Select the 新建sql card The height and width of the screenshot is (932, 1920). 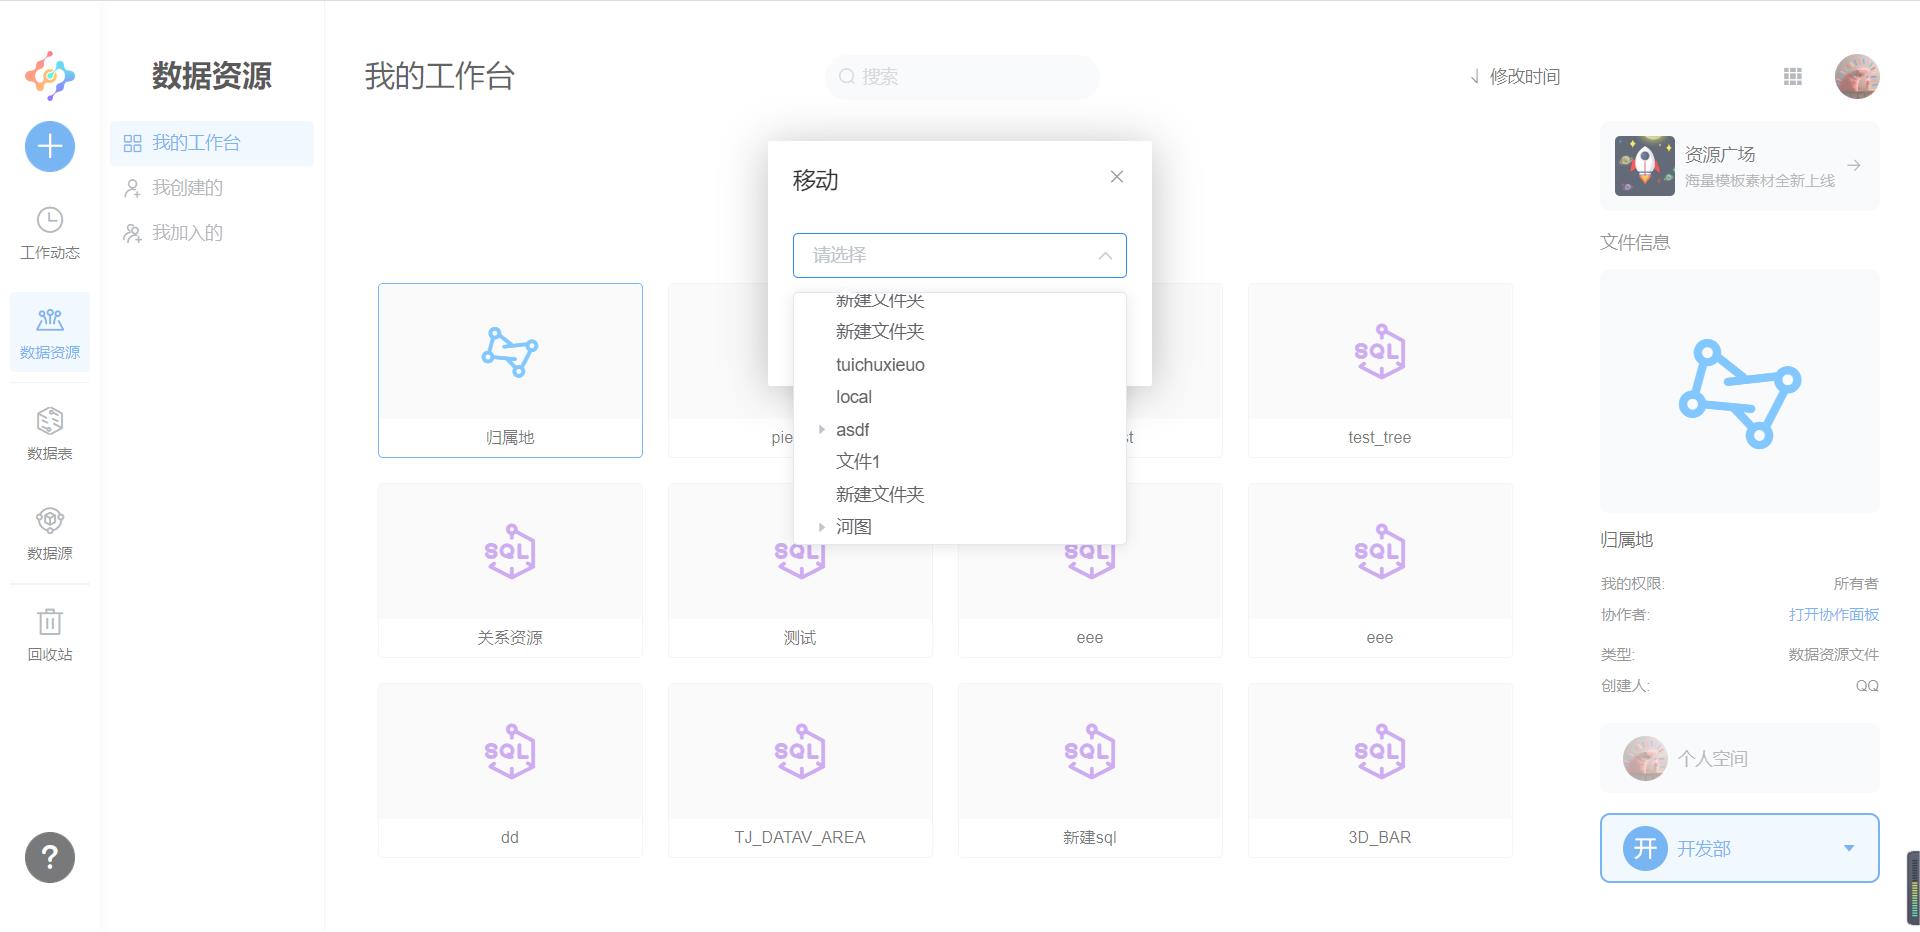tap(1090, 770)
